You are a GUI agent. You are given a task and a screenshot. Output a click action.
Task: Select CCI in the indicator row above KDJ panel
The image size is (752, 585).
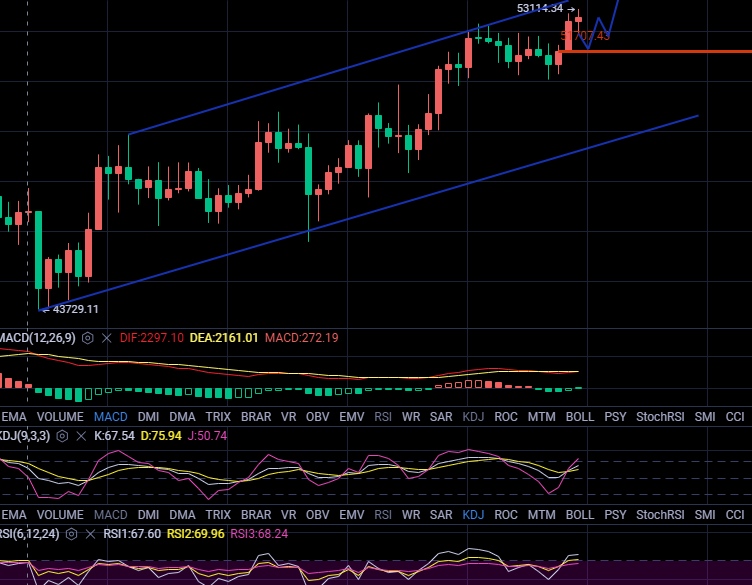(735, 417)
